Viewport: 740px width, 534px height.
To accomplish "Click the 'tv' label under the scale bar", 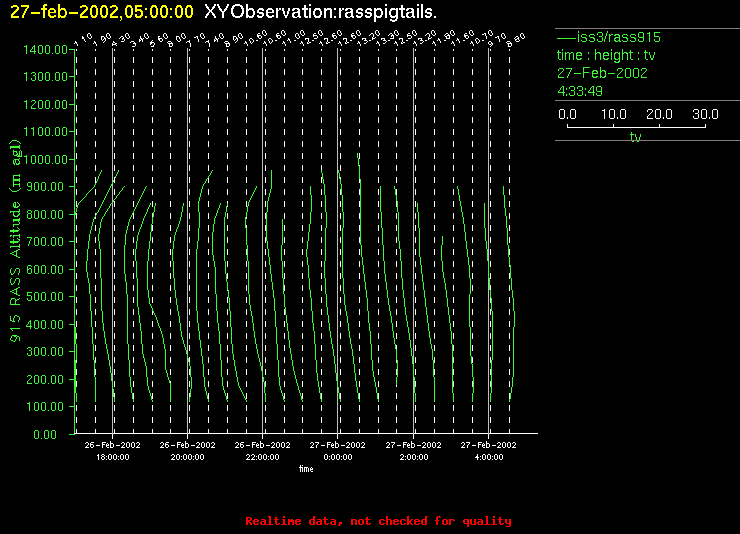I will (635, 138).
